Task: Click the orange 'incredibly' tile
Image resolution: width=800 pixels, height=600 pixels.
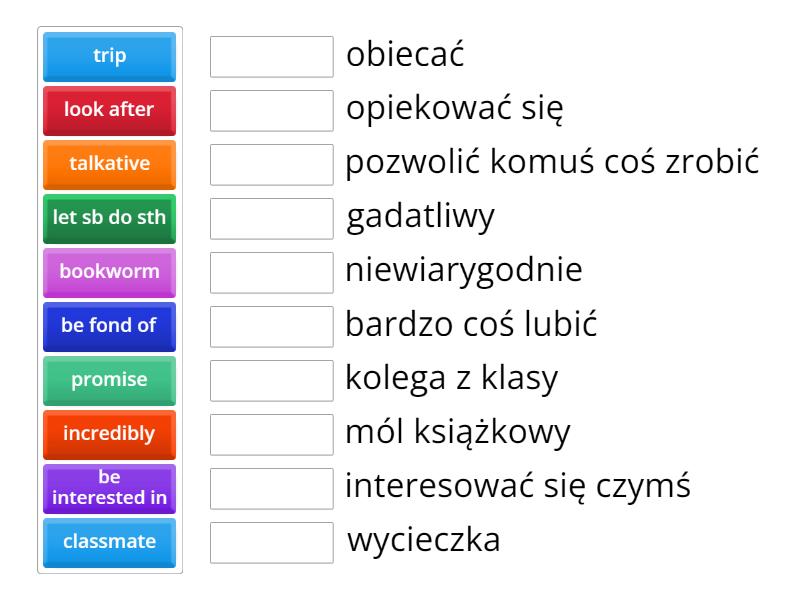Action: (x=110, y=434)
